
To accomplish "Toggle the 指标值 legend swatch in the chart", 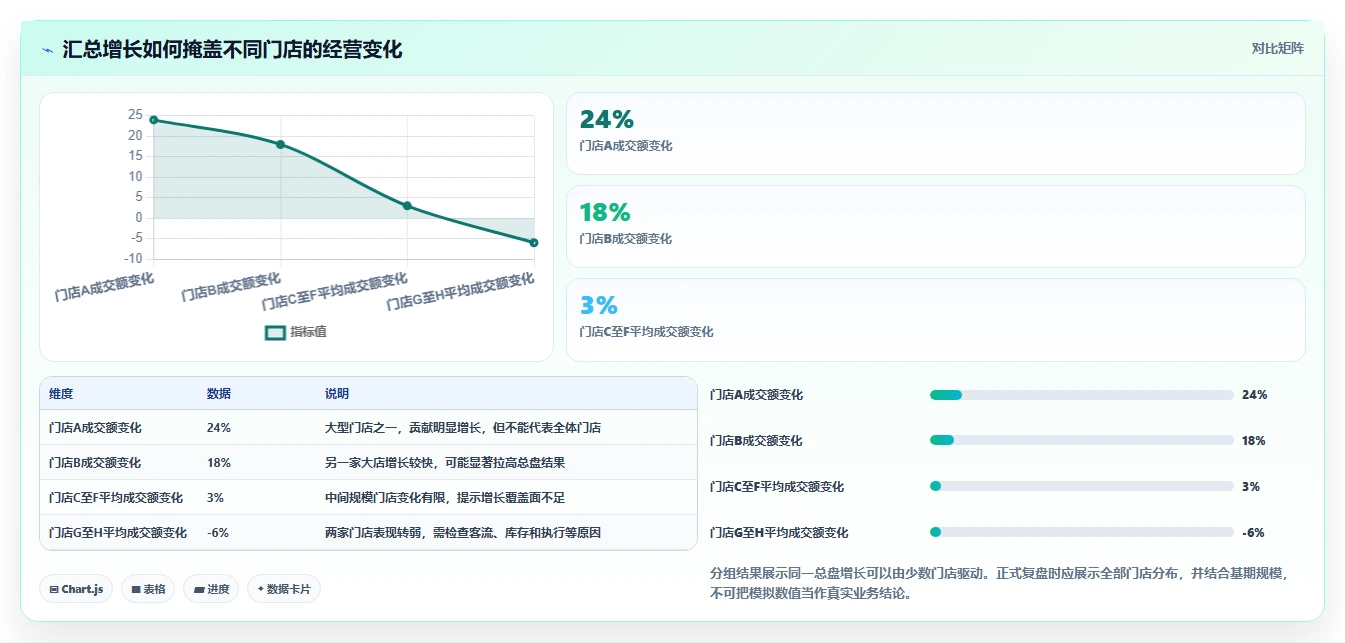I will [275, 332].
